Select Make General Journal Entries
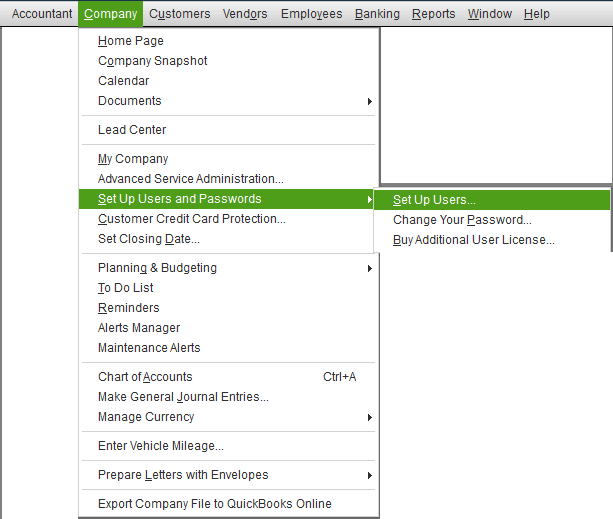Screen dimensions: 613x519 click(183, 397)
